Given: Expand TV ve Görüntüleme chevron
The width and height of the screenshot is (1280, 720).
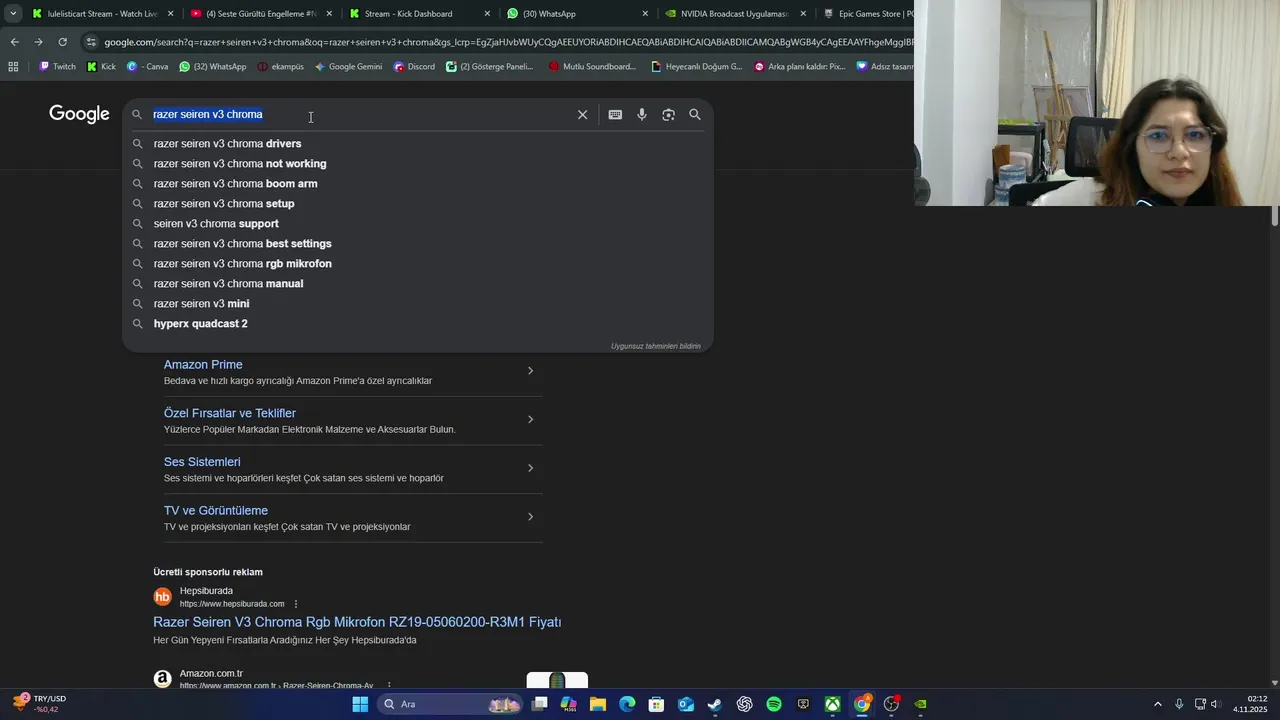Looking at the screenshot, I should point(530,517).
